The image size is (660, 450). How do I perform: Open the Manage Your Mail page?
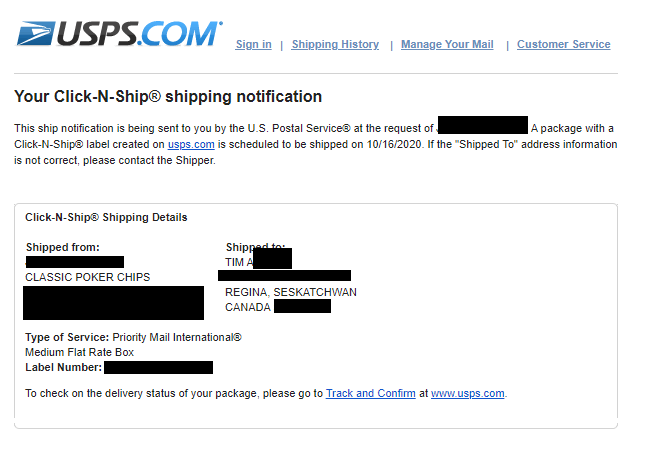[447, 44]
